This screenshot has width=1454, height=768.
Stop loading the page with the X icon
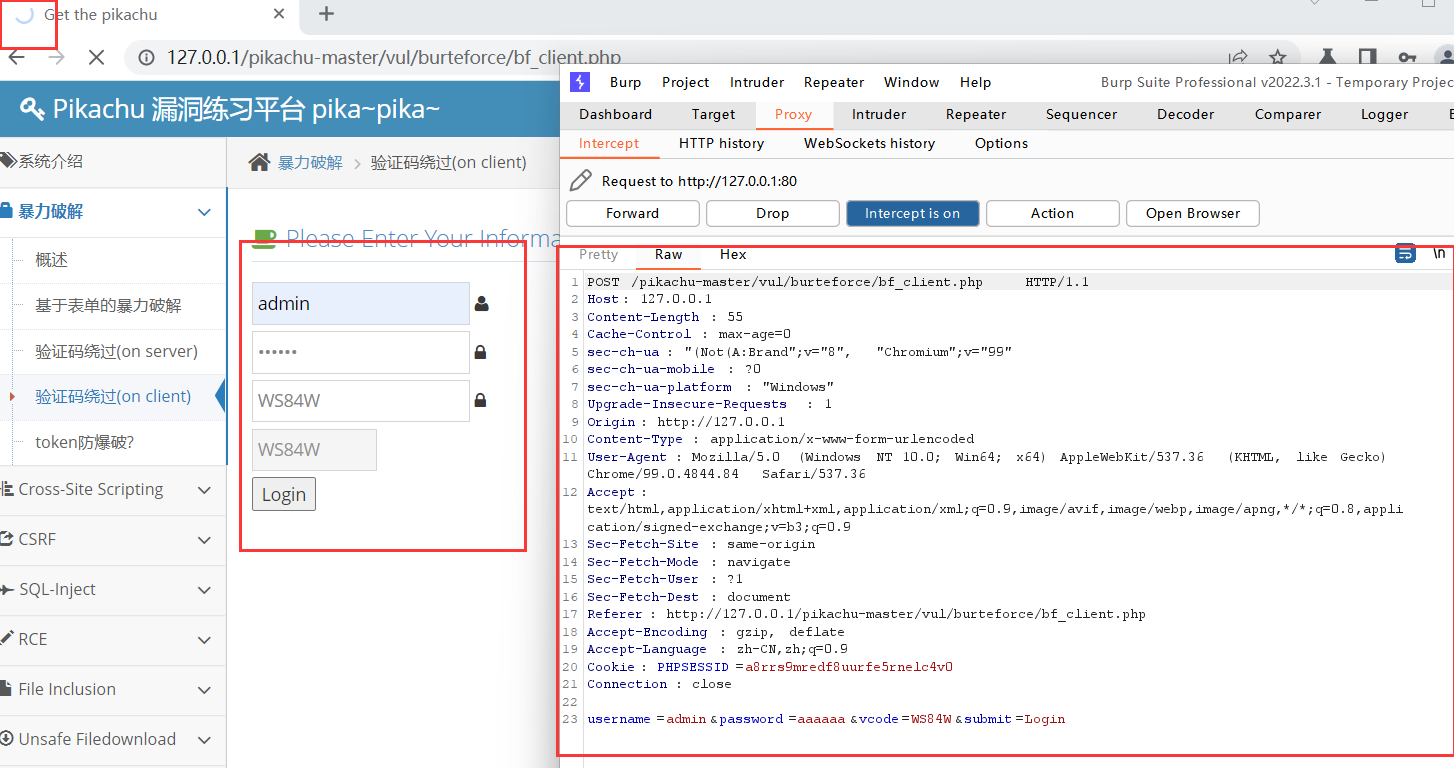pos(96,57)
